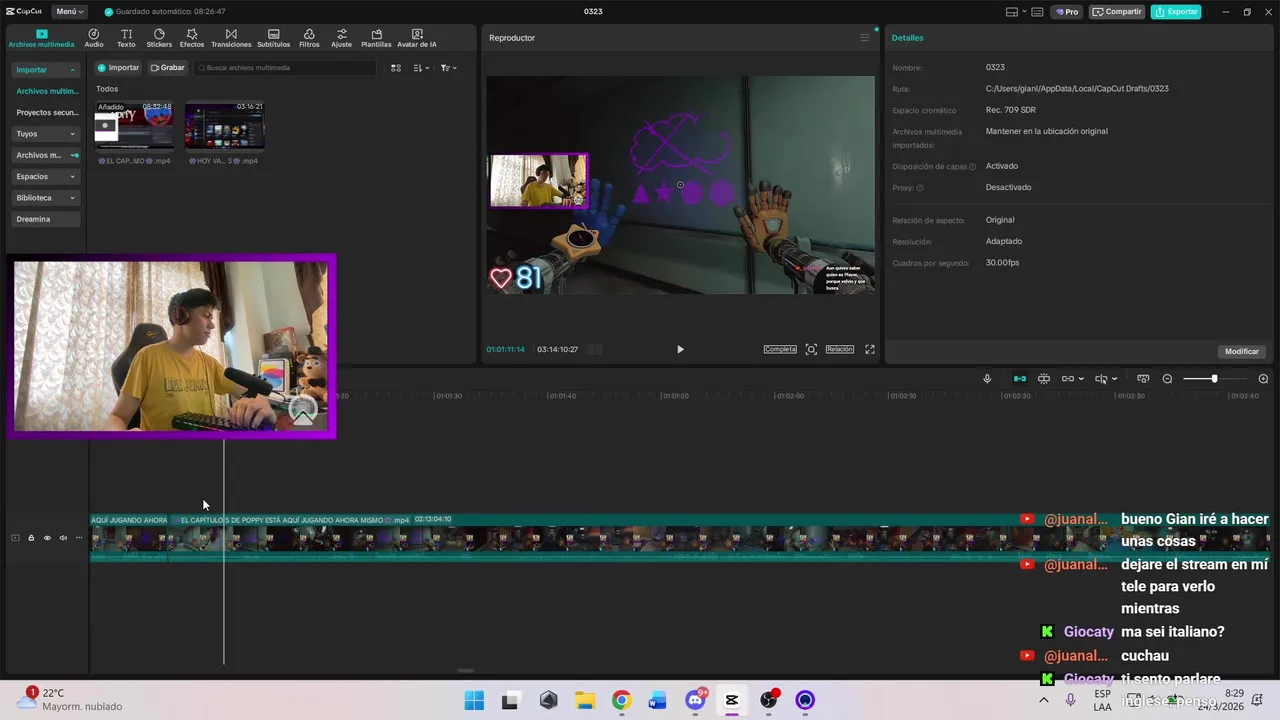Click the Modificar button in Detalles
The image size is (1280, 720).
(1242, 352)
